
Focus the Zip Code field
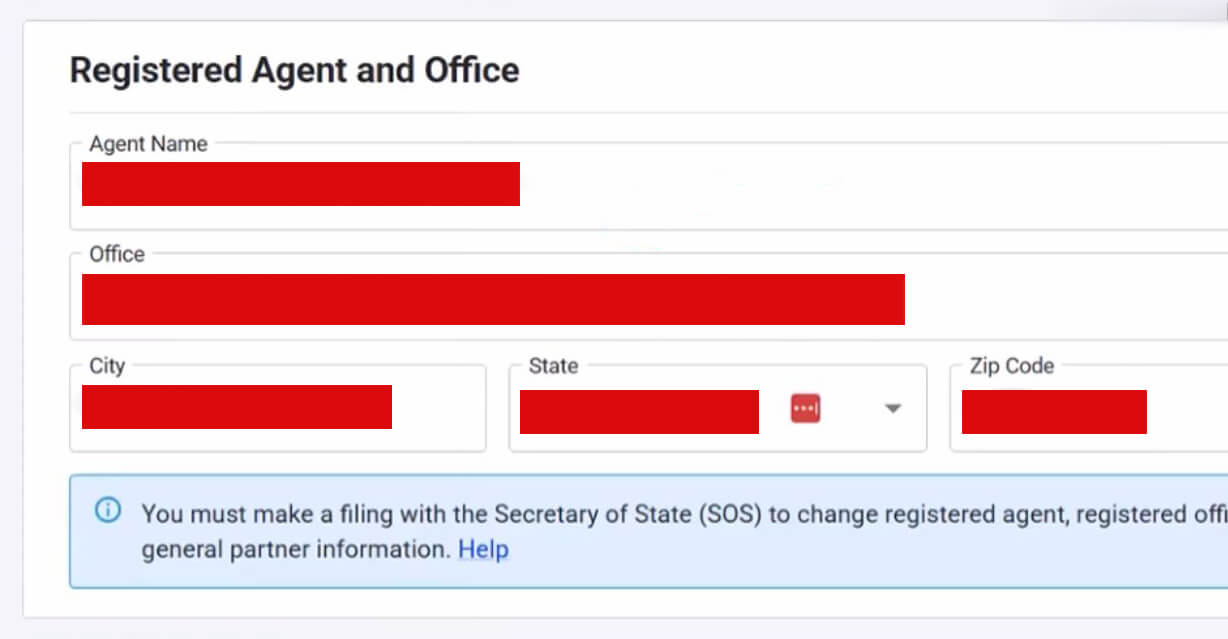tap(1053, 411)
